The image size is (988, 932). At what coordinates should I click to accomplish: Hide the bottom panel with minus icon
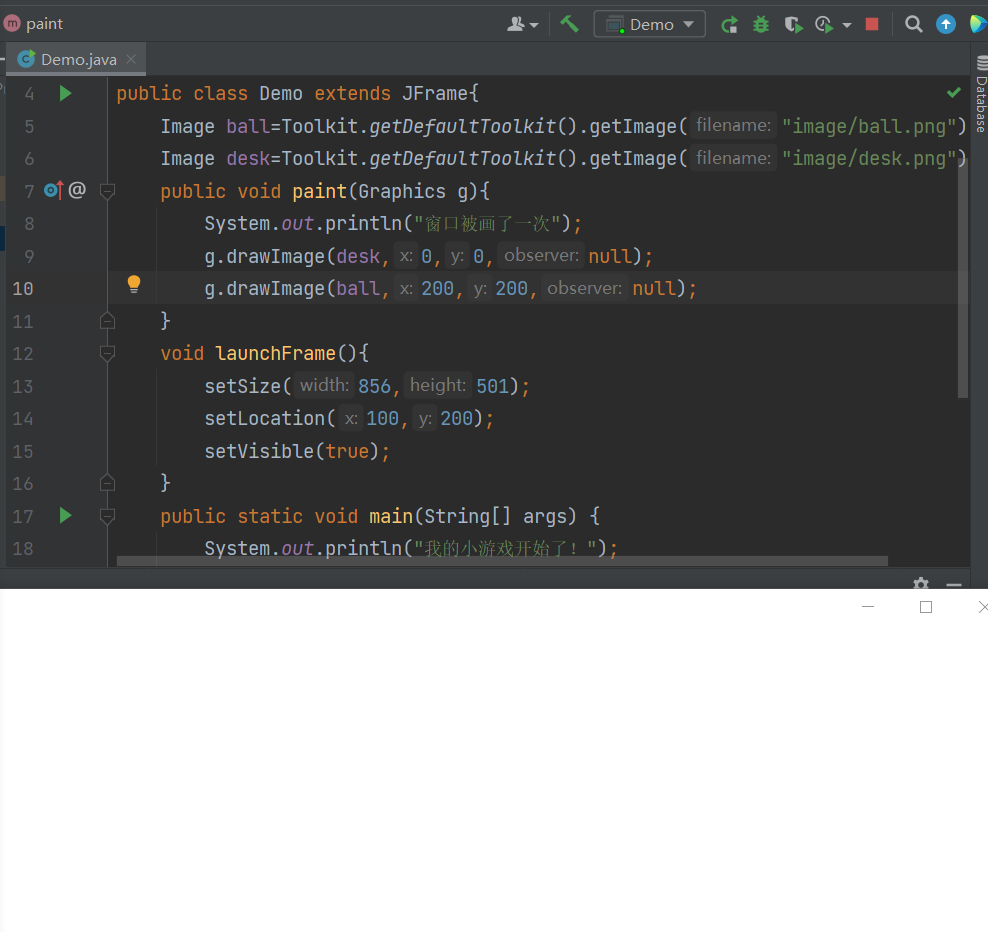[x=954, y=585]
